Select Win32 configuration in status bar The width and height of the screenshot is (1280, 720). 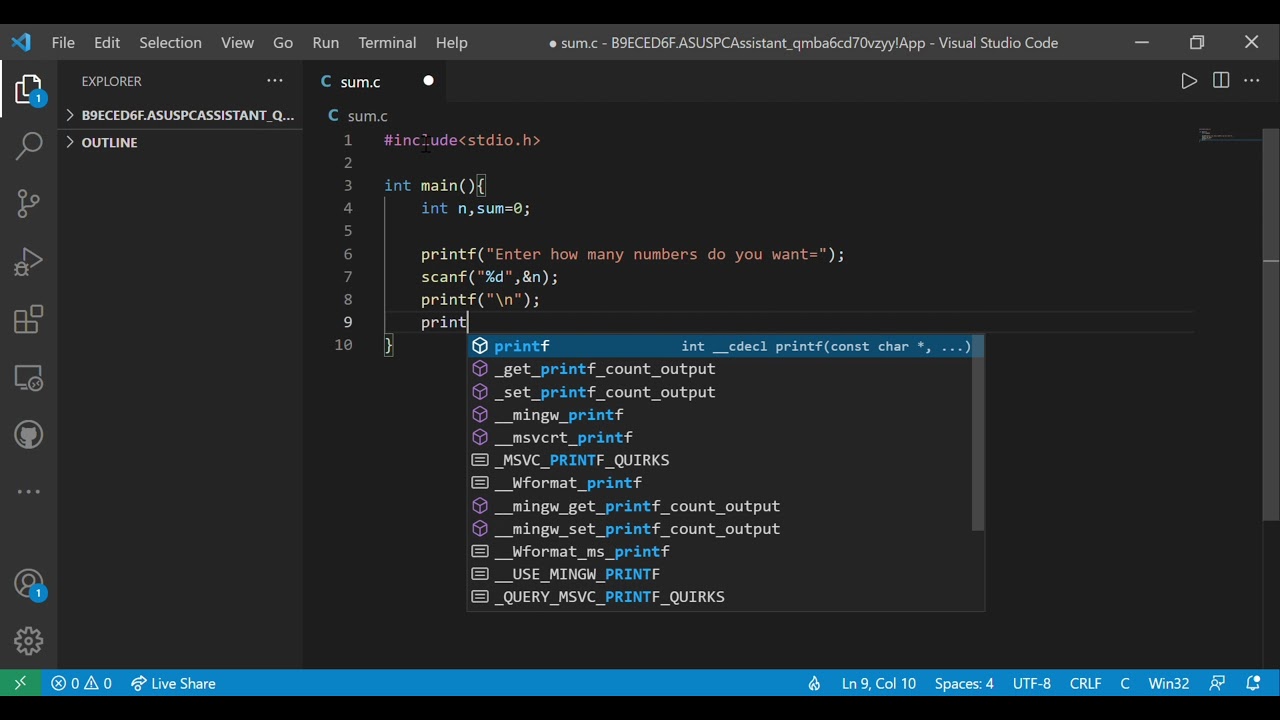(x=1169, y=684)
